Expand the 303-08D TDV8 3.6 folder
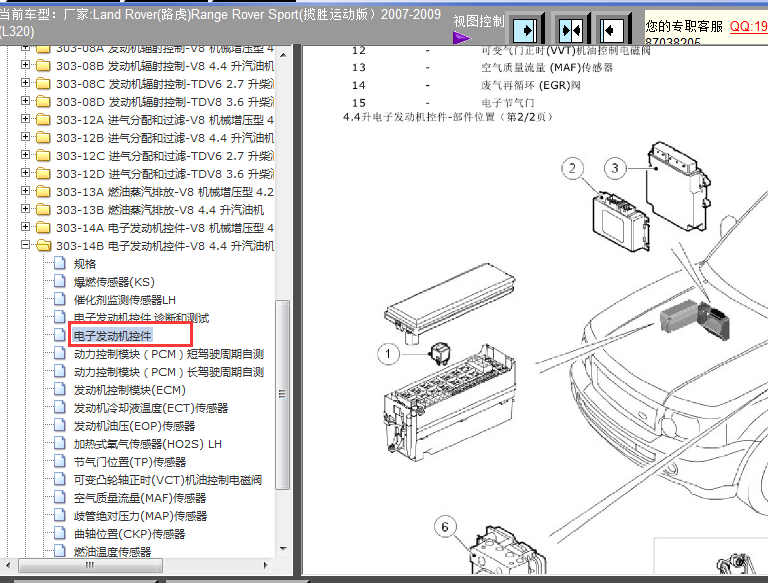768x583 pixels. point(25,101)
